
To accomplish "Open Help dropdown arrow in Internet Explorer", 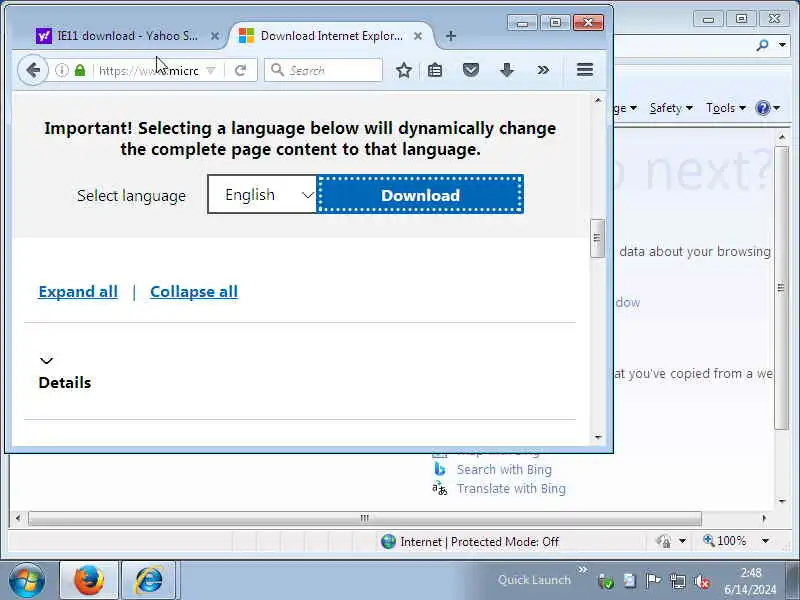I will point(777,108).
